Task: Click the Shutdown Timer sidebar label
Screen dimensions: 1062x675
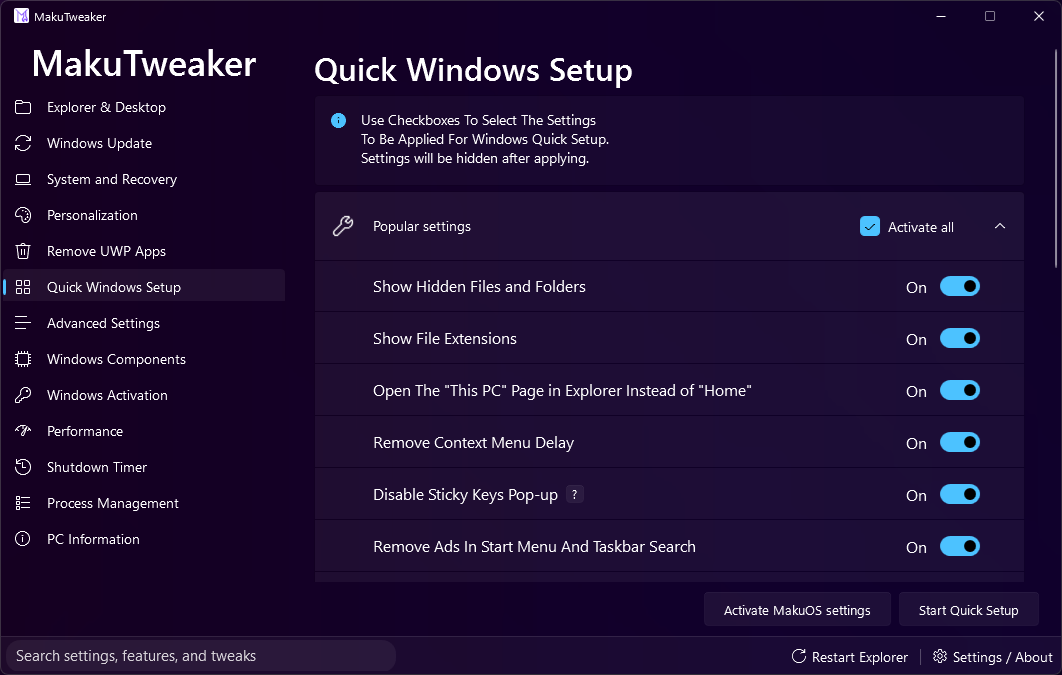Action: click(x=97, y=467)
